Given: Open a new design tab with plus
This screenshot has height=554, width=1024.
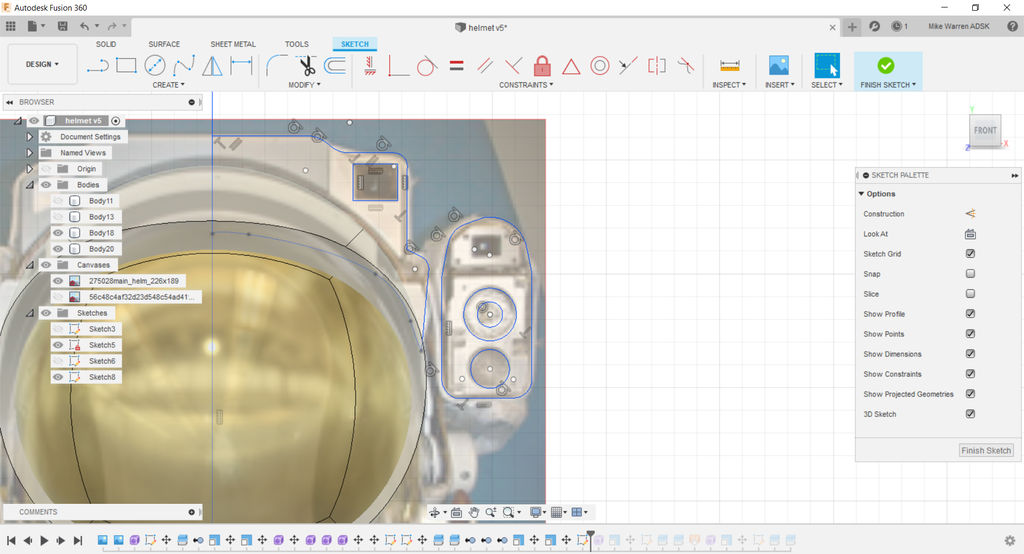Looking at the screenshot, I should [x=852, y=27].
